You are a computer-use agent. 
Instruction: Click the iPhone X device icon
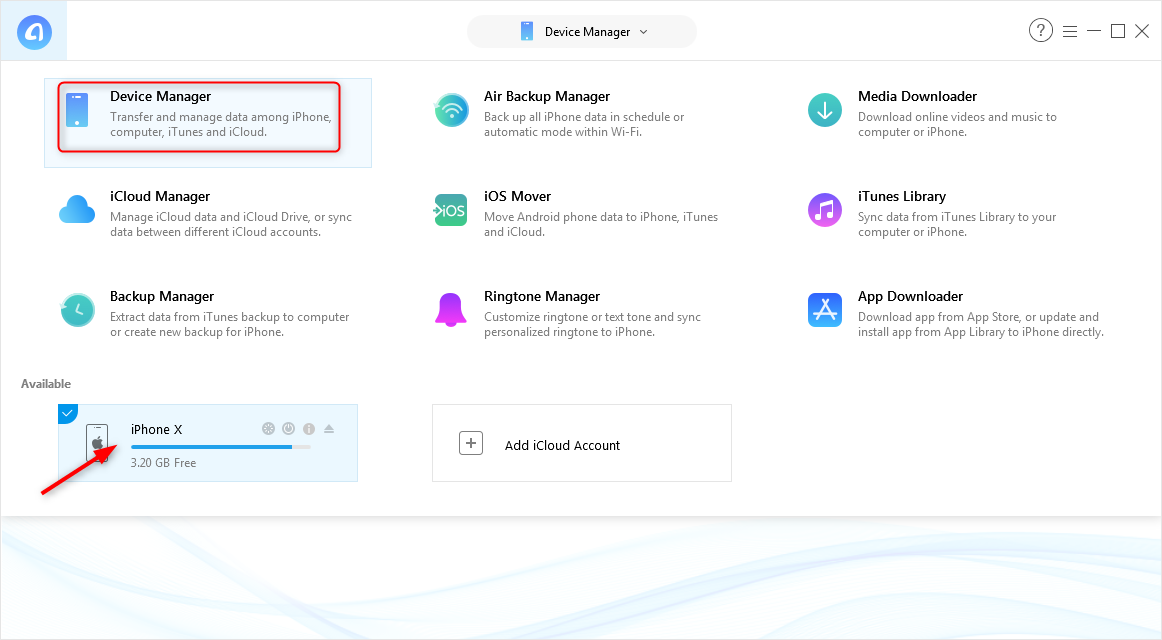[x=97, y=443]
